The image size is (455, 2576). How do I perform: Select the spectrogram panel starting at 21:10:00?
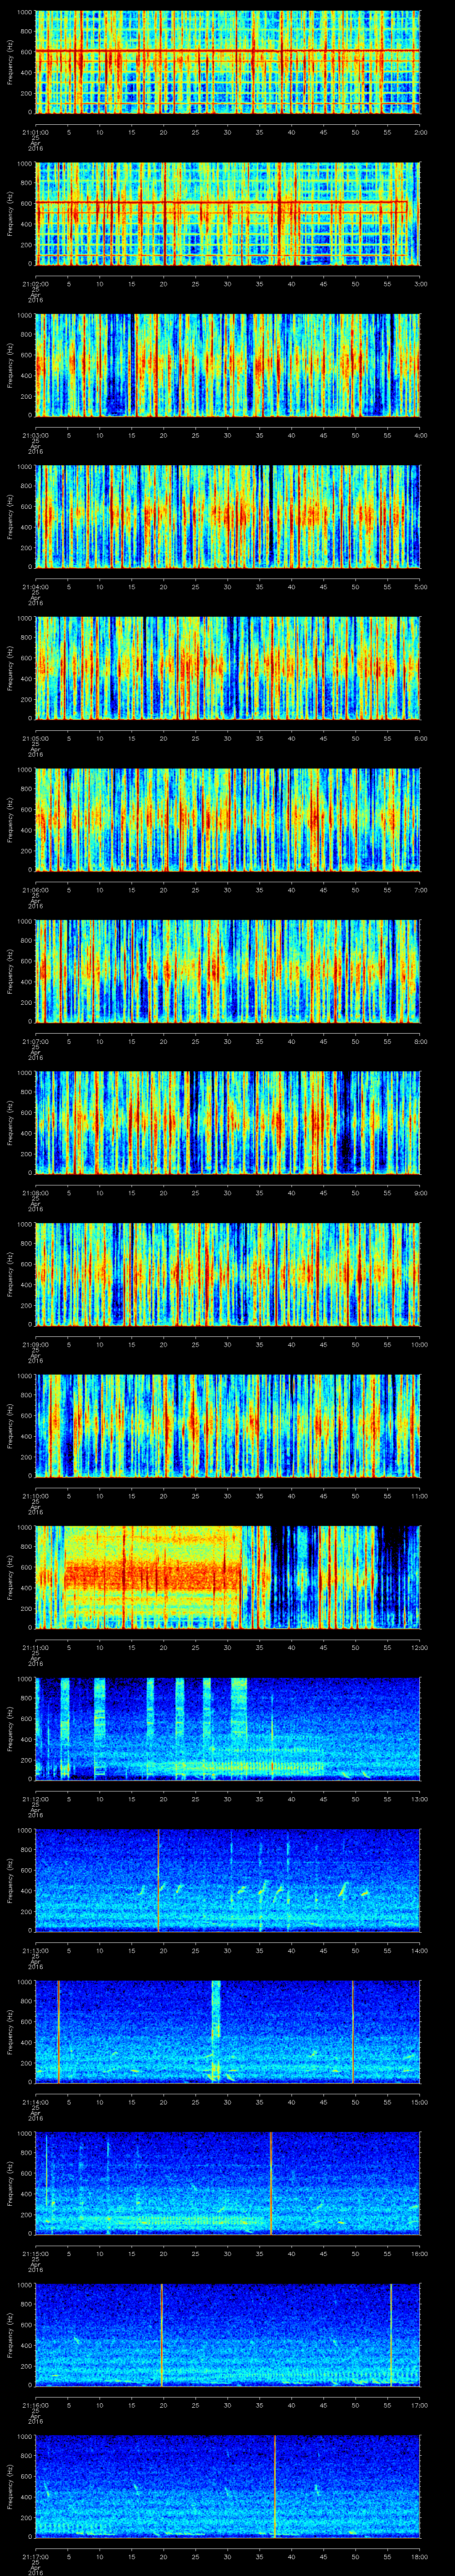coord(228,1426)
